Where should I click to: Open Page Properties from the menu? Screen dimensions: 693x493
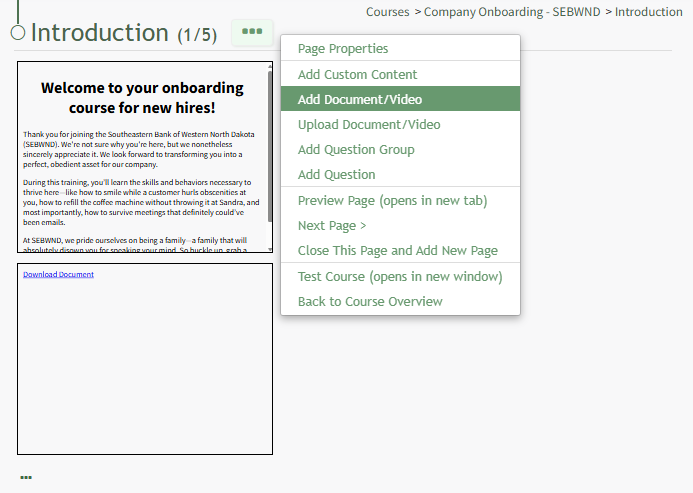pos(400,48)
